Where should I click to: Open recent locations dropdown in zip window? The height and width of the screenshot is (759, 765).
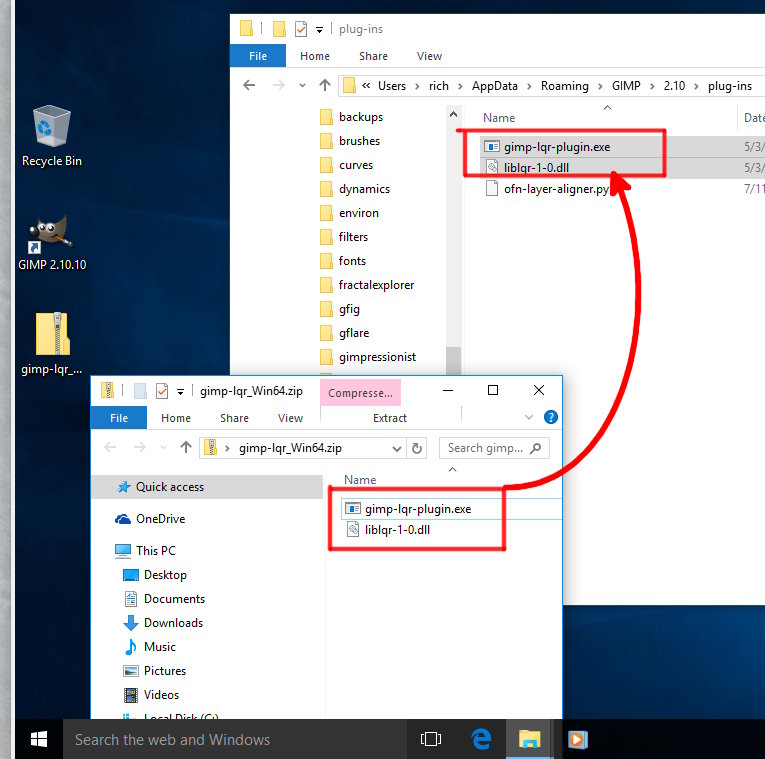(163, 448)
